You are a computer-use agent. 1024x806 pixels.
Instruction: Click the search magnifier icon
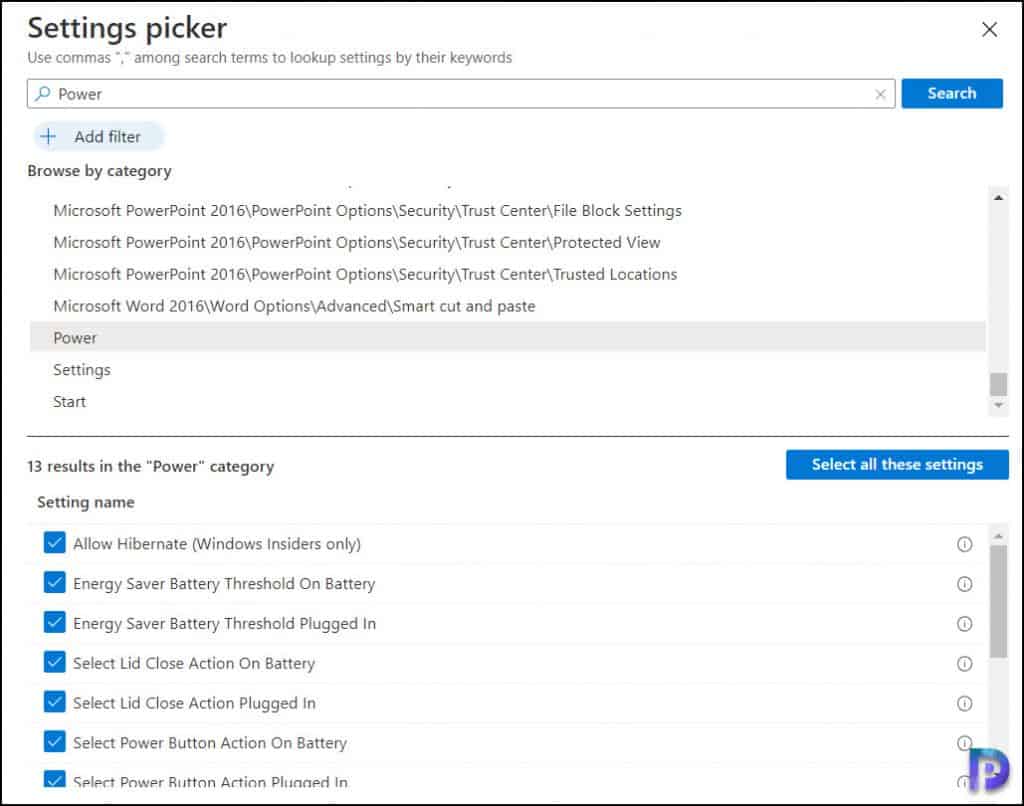coord(42,93)
